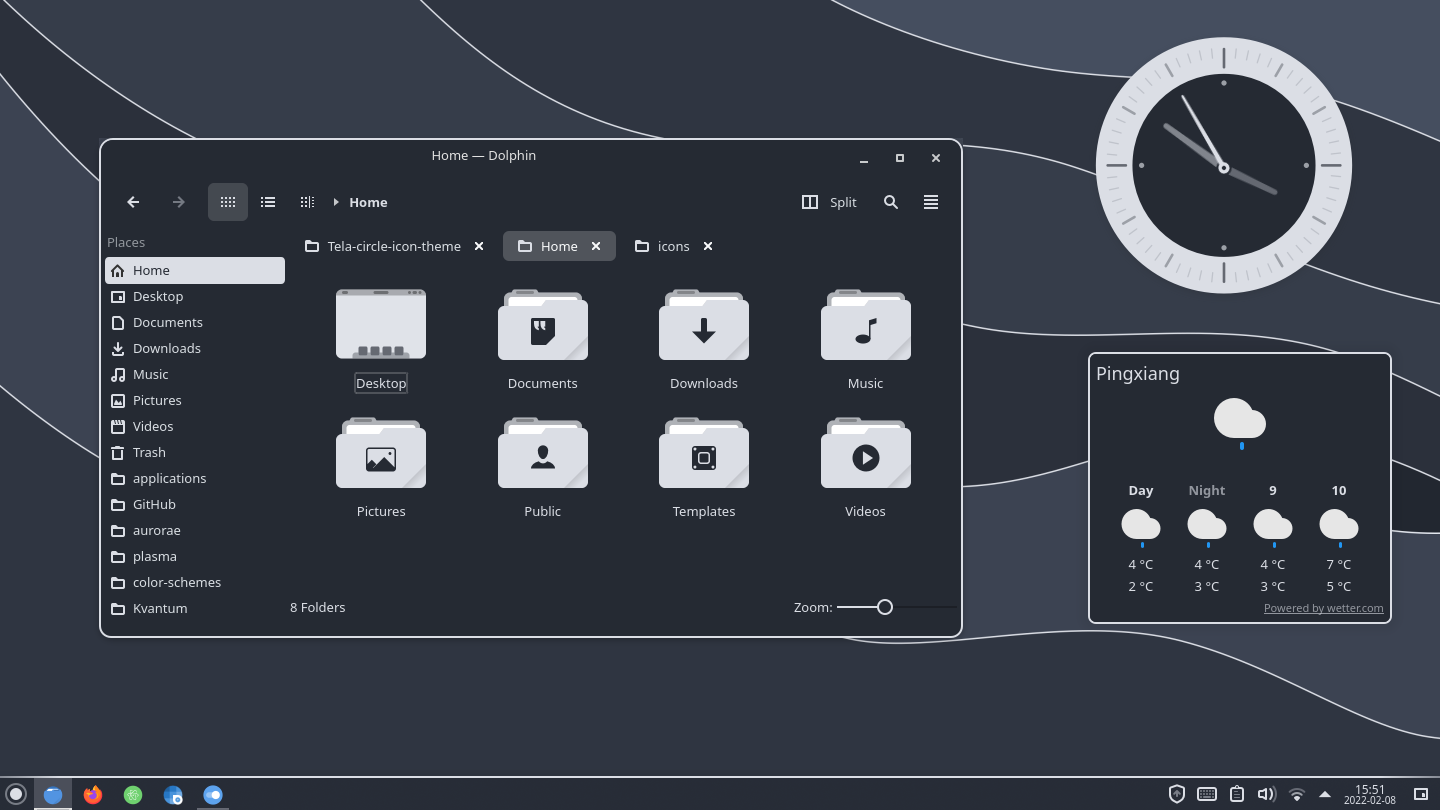The width and height of the screenshot is (1440, 810).
Task: Open the volume tray icon
Action: pos(1267,794)
